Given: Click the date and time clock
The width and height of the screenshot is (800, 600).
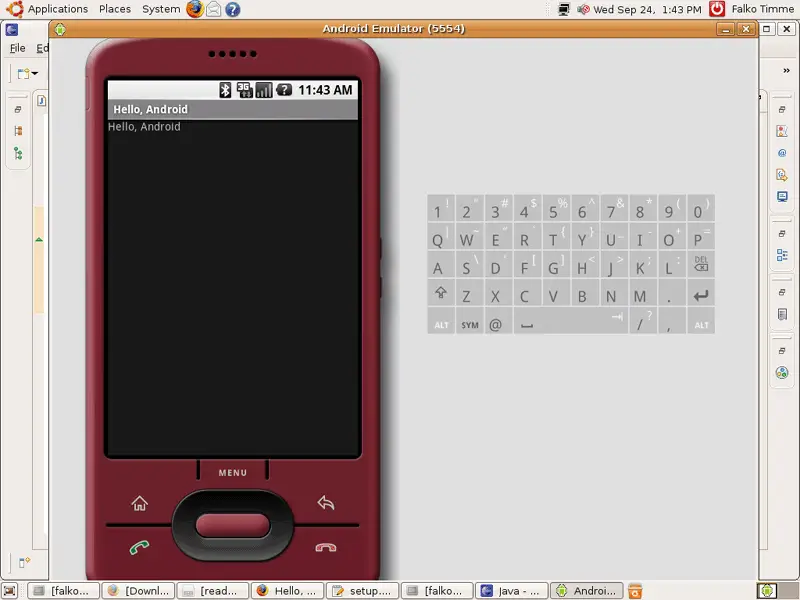Looking at the screenshot, I should 647,9.
